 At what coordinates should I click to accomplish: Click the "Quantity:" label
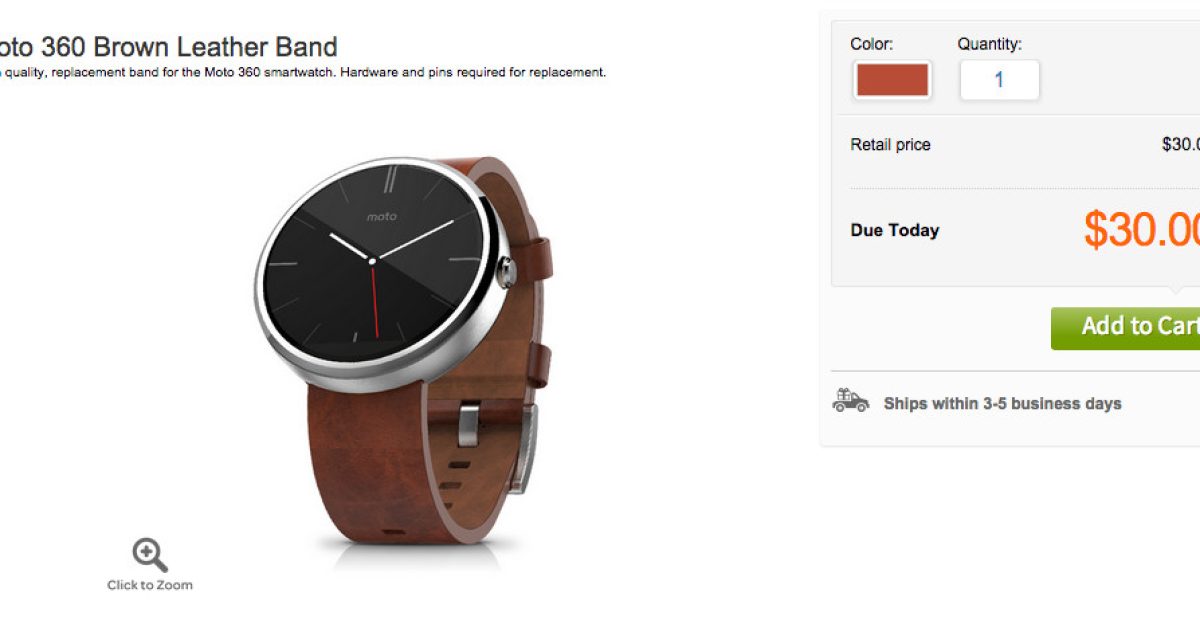pyautogui.click(x=989, y=44)
